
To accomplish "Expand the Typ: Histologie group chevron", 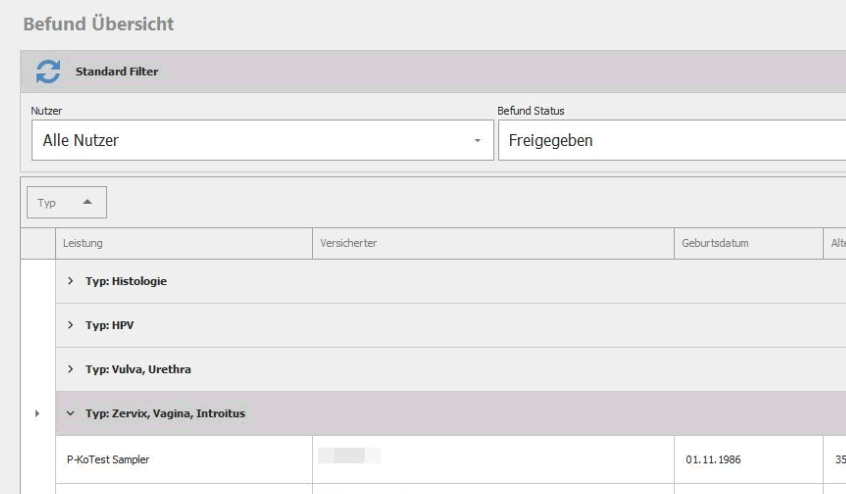I will coord(71,282).
